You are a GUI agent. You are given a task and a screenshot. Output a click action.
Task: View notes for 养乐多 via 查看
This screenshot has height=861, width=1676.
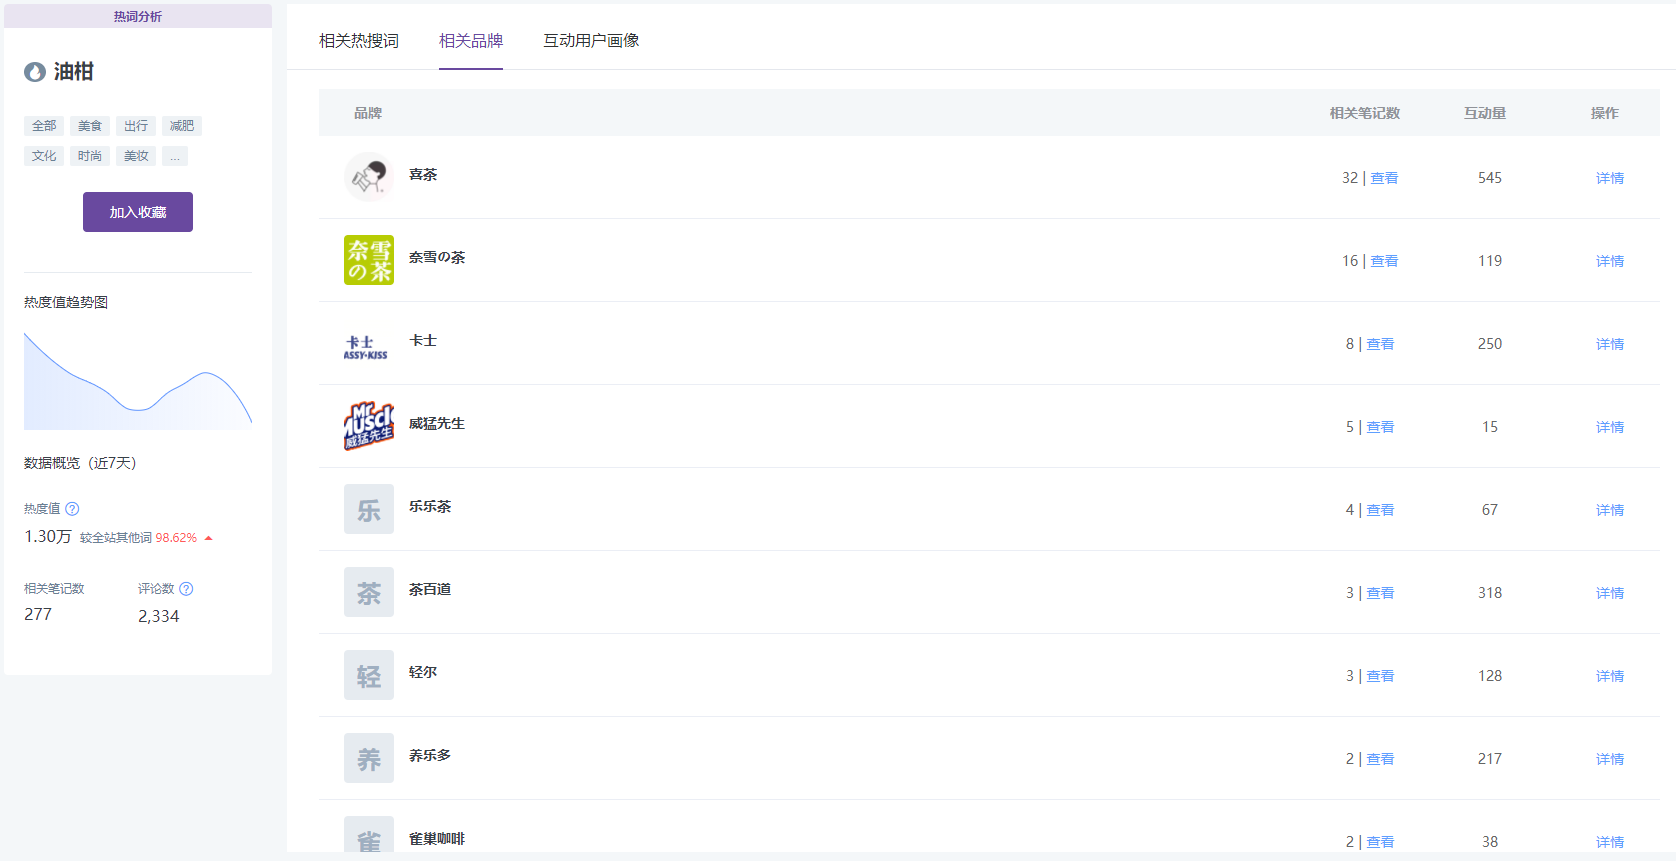pyautogui.click(x=1380, y=759)
